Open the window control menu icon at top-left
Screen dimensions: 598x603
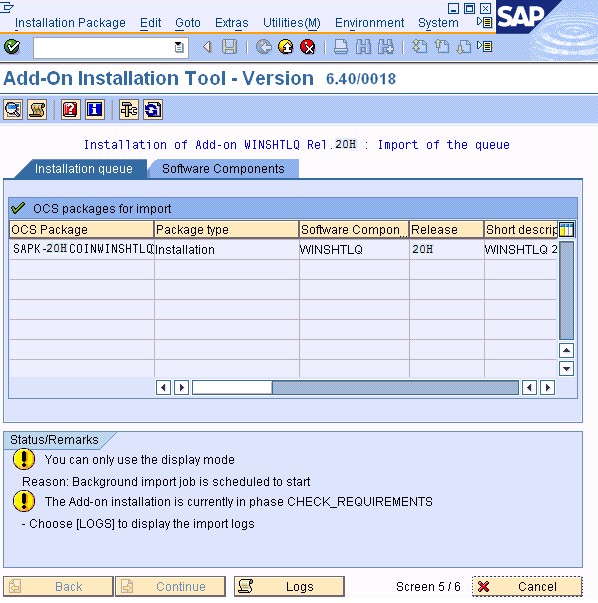(x=7, y=7)
